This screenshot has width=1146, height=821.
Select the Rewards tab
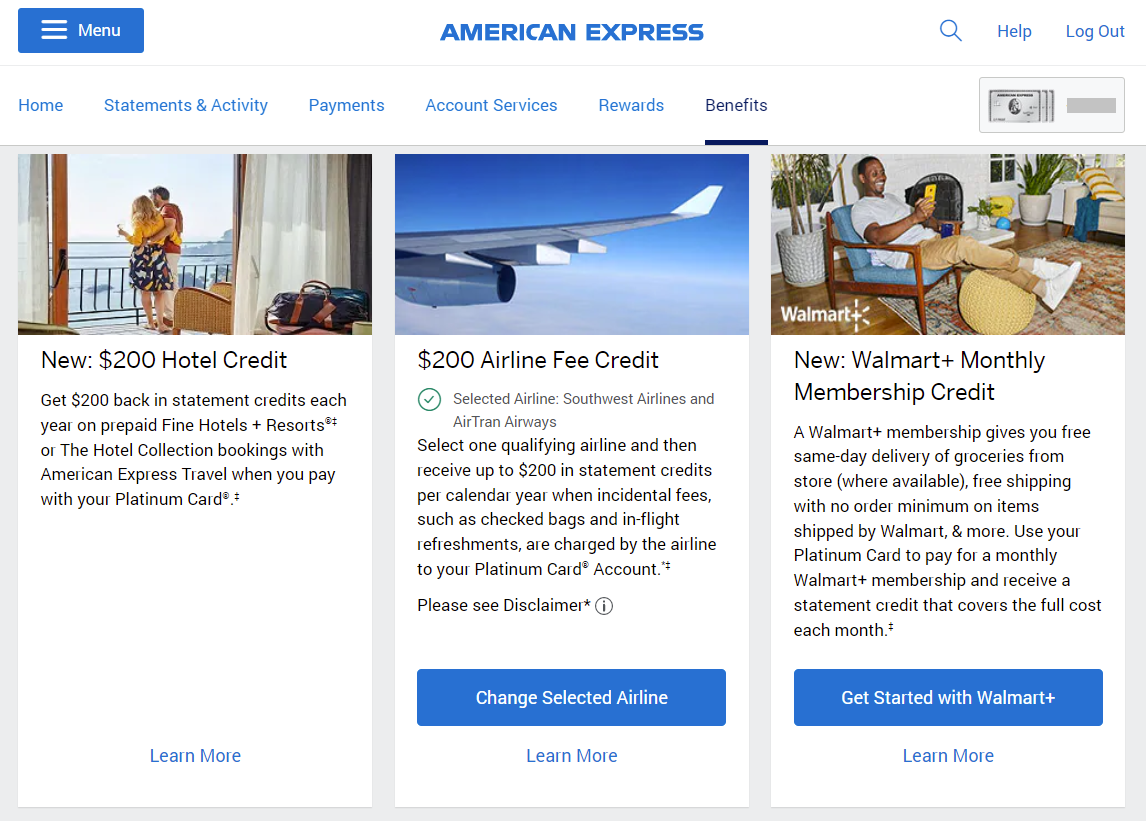click(x=631, y=105)
